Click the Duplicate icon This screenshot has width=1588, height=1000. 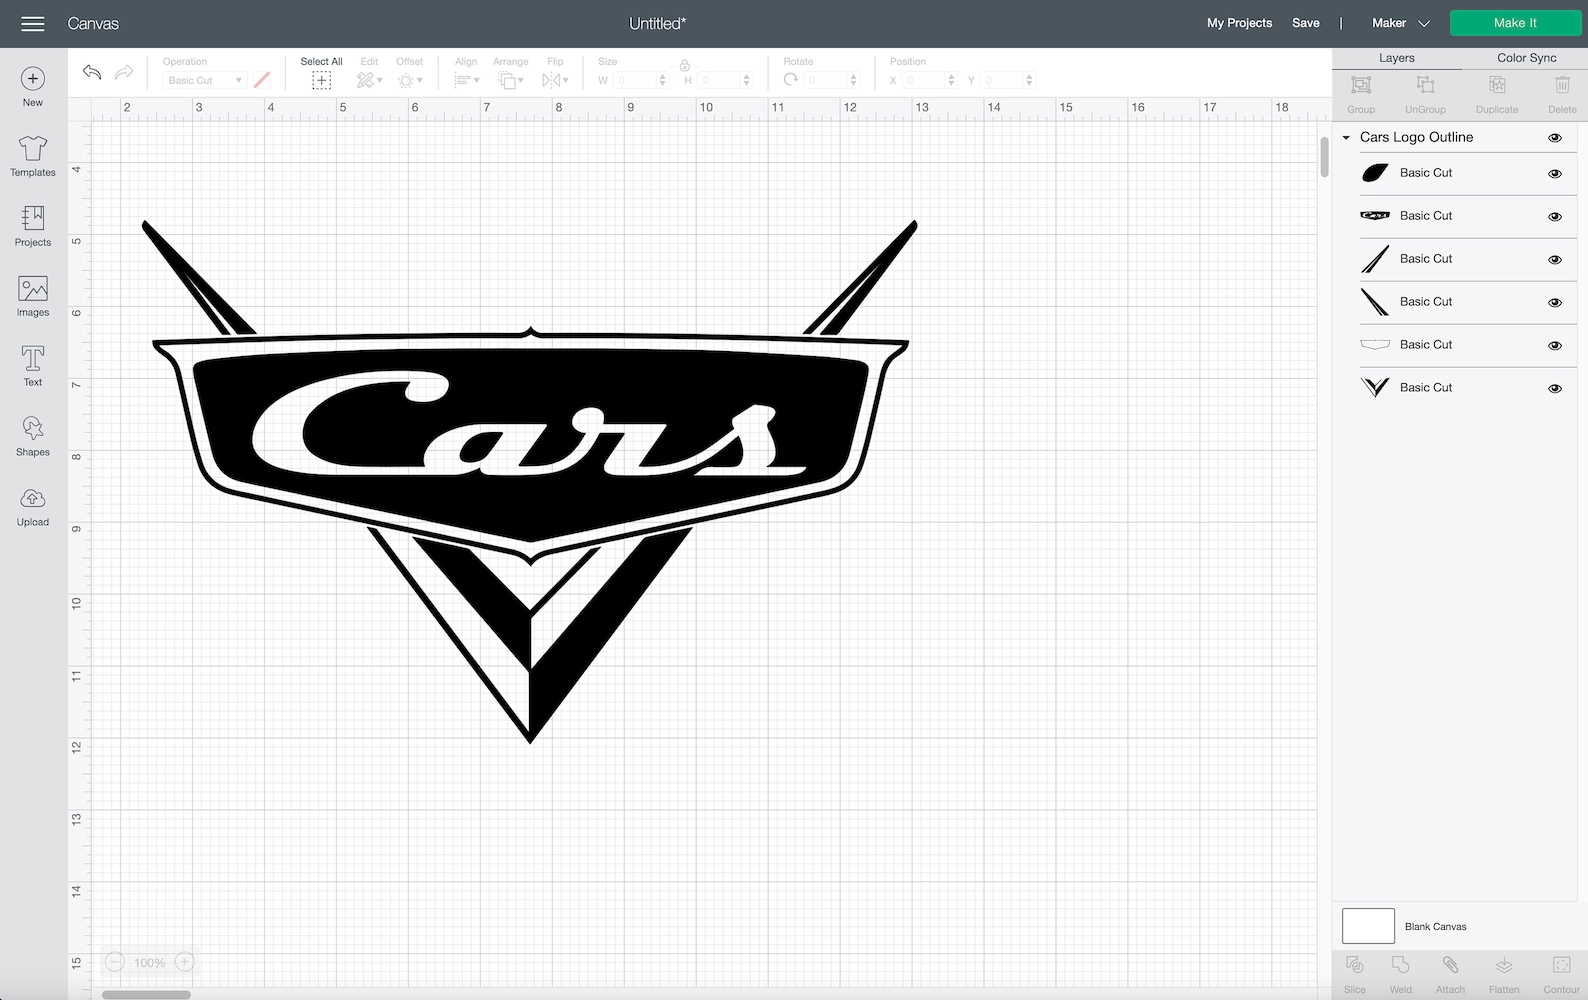[x=1497, y=86]
